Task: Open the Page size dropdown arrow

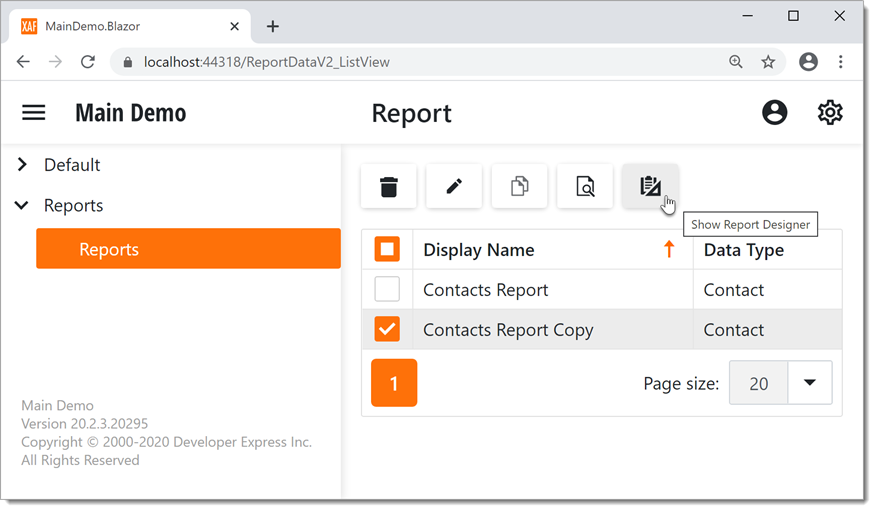Action: pos(809,382)
